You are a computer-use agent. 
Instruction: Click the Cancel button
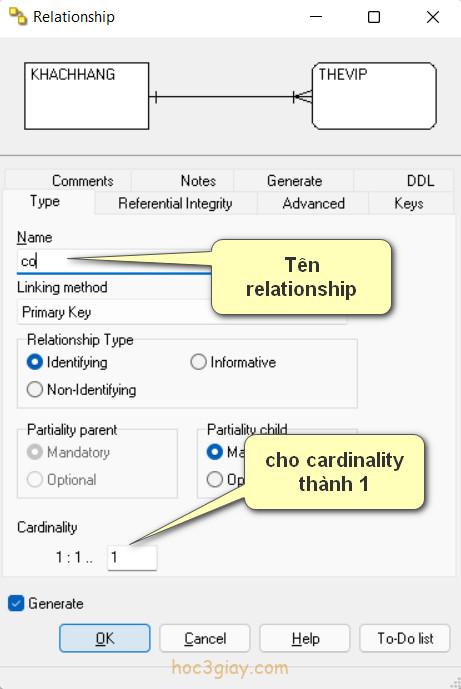pyautogui.click(x=205, y=638)
